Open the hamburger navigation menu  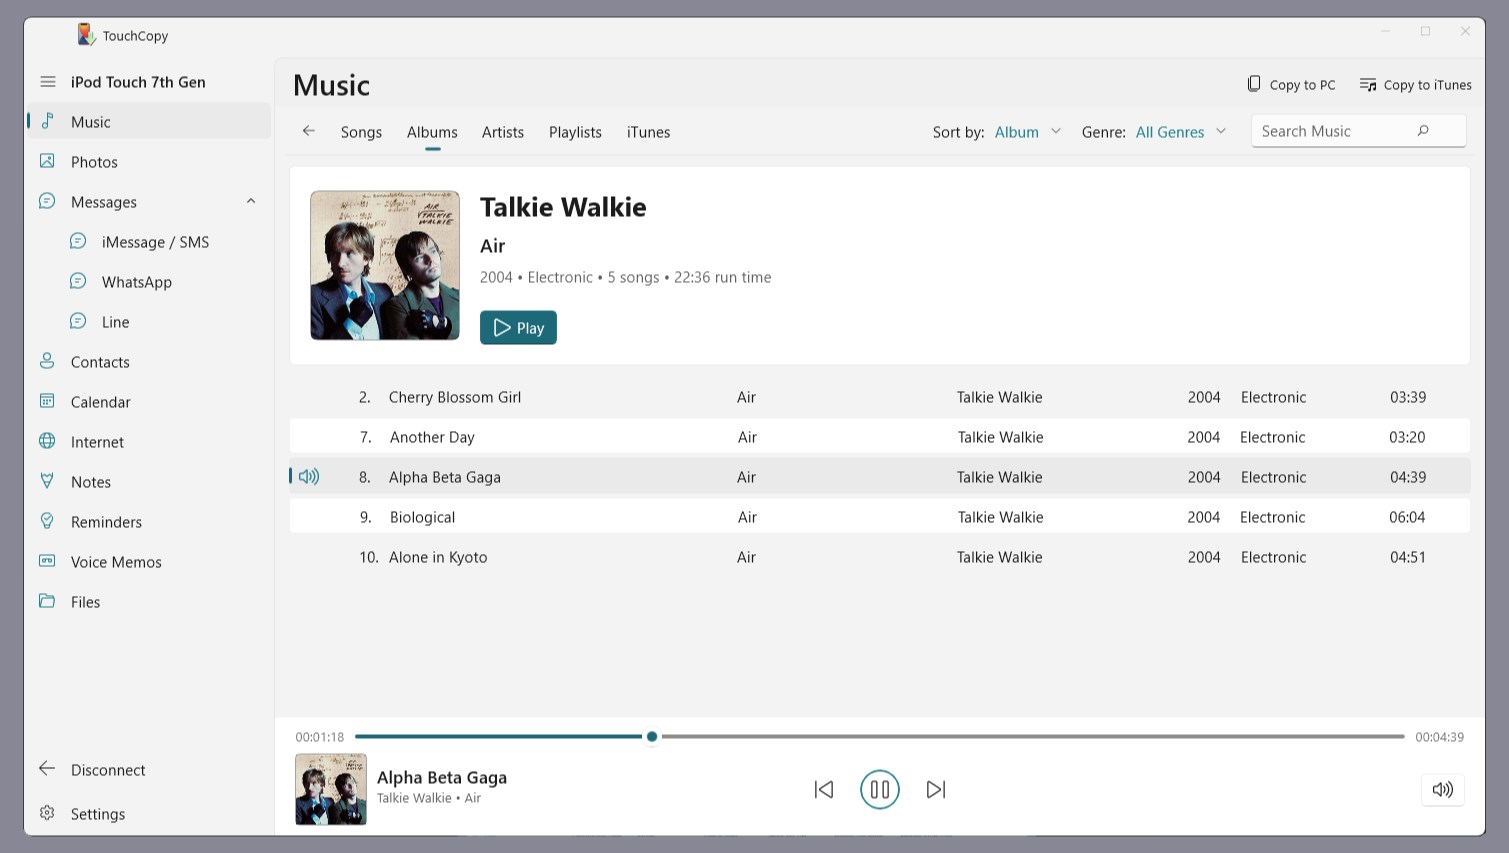tap(47, 82)
